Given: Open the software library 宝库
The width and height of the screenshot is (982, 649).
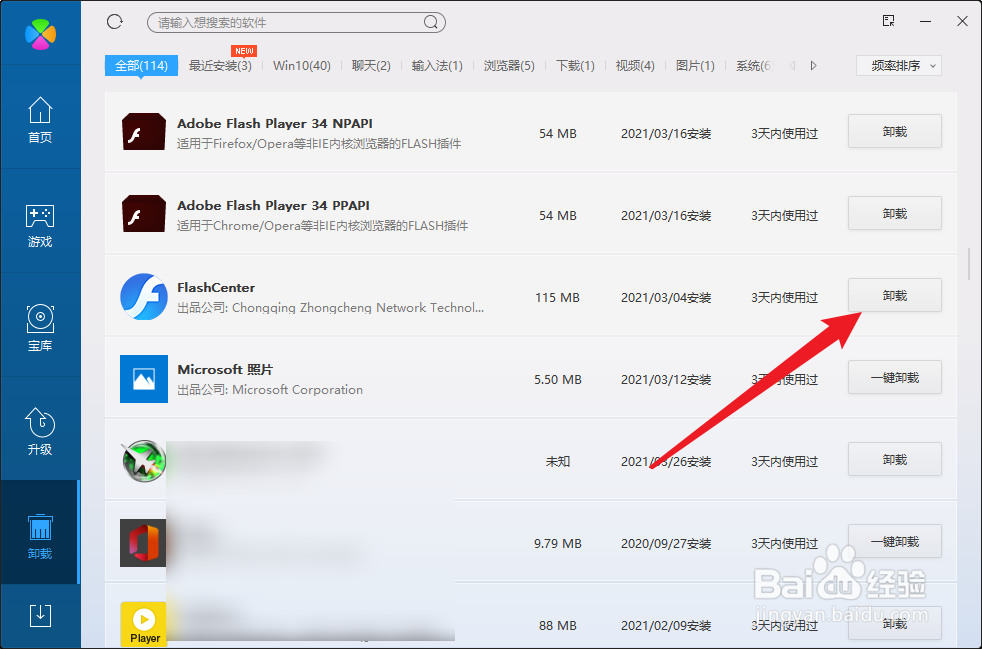Looking at the screenshot, I should [x=40, y=329].
